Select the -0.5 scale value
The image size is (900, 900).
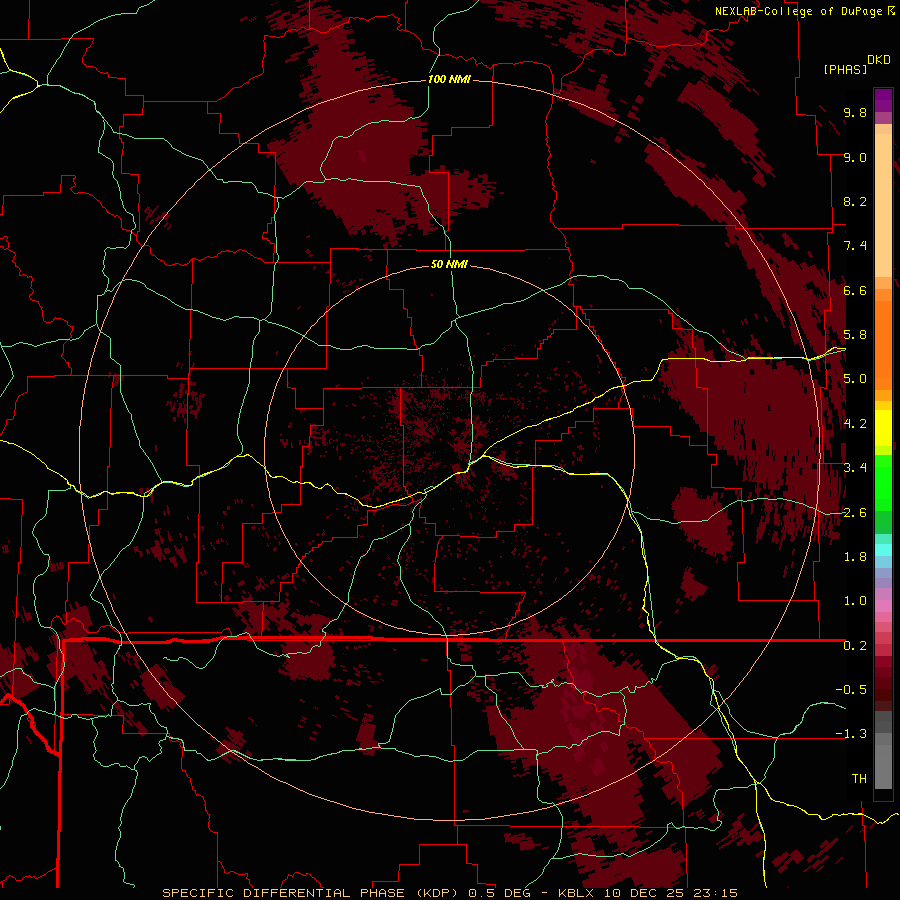pyautogui.click(x=851, y=690)
